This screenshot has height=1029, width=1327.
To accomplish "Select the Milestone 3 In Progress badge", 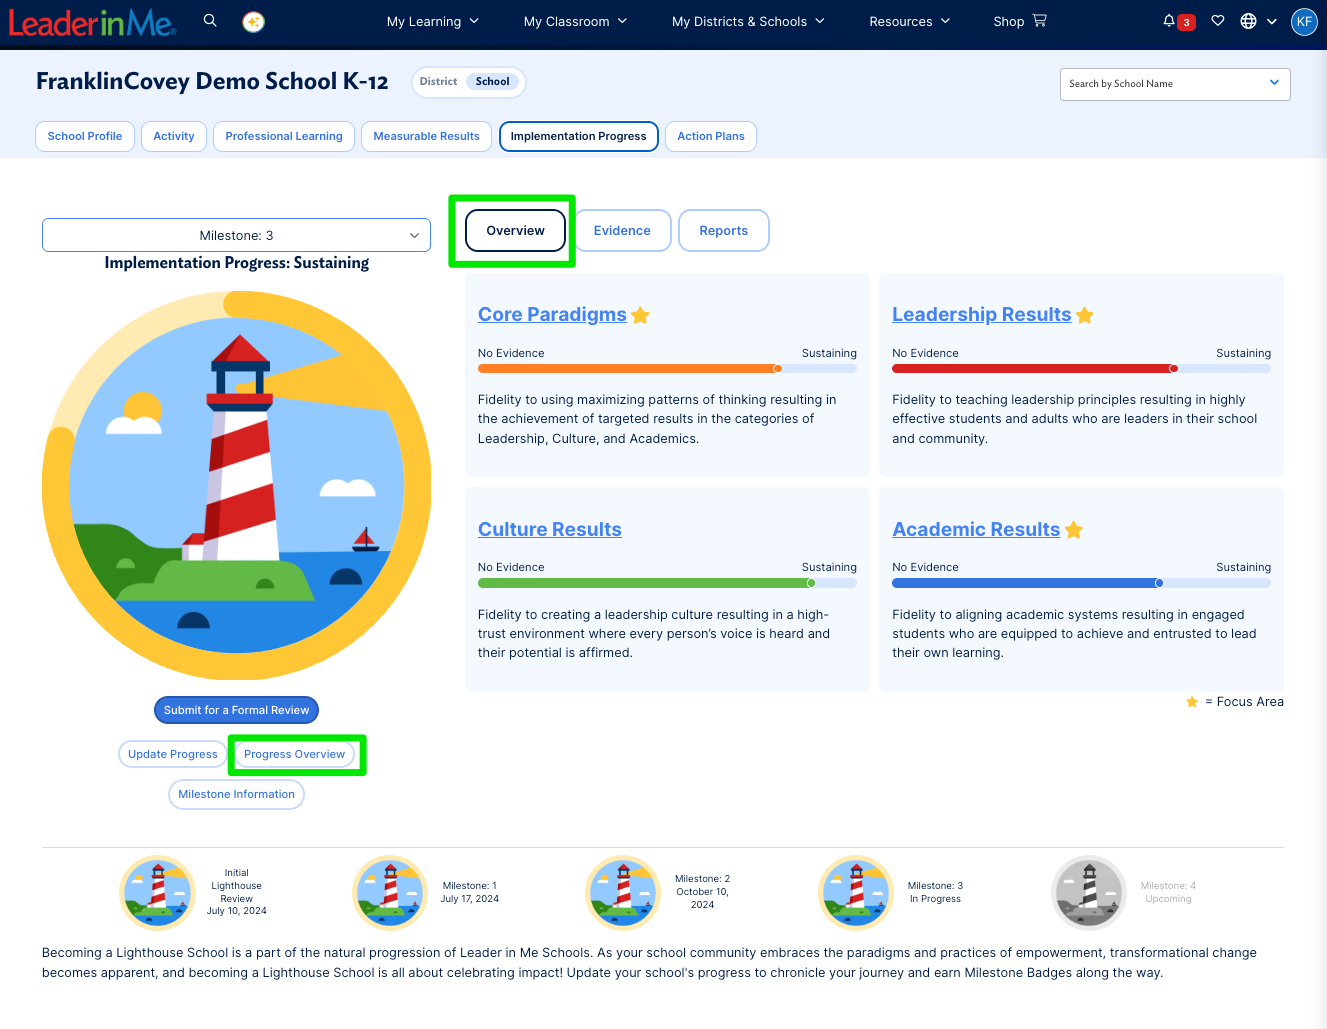I will point(856,893).
